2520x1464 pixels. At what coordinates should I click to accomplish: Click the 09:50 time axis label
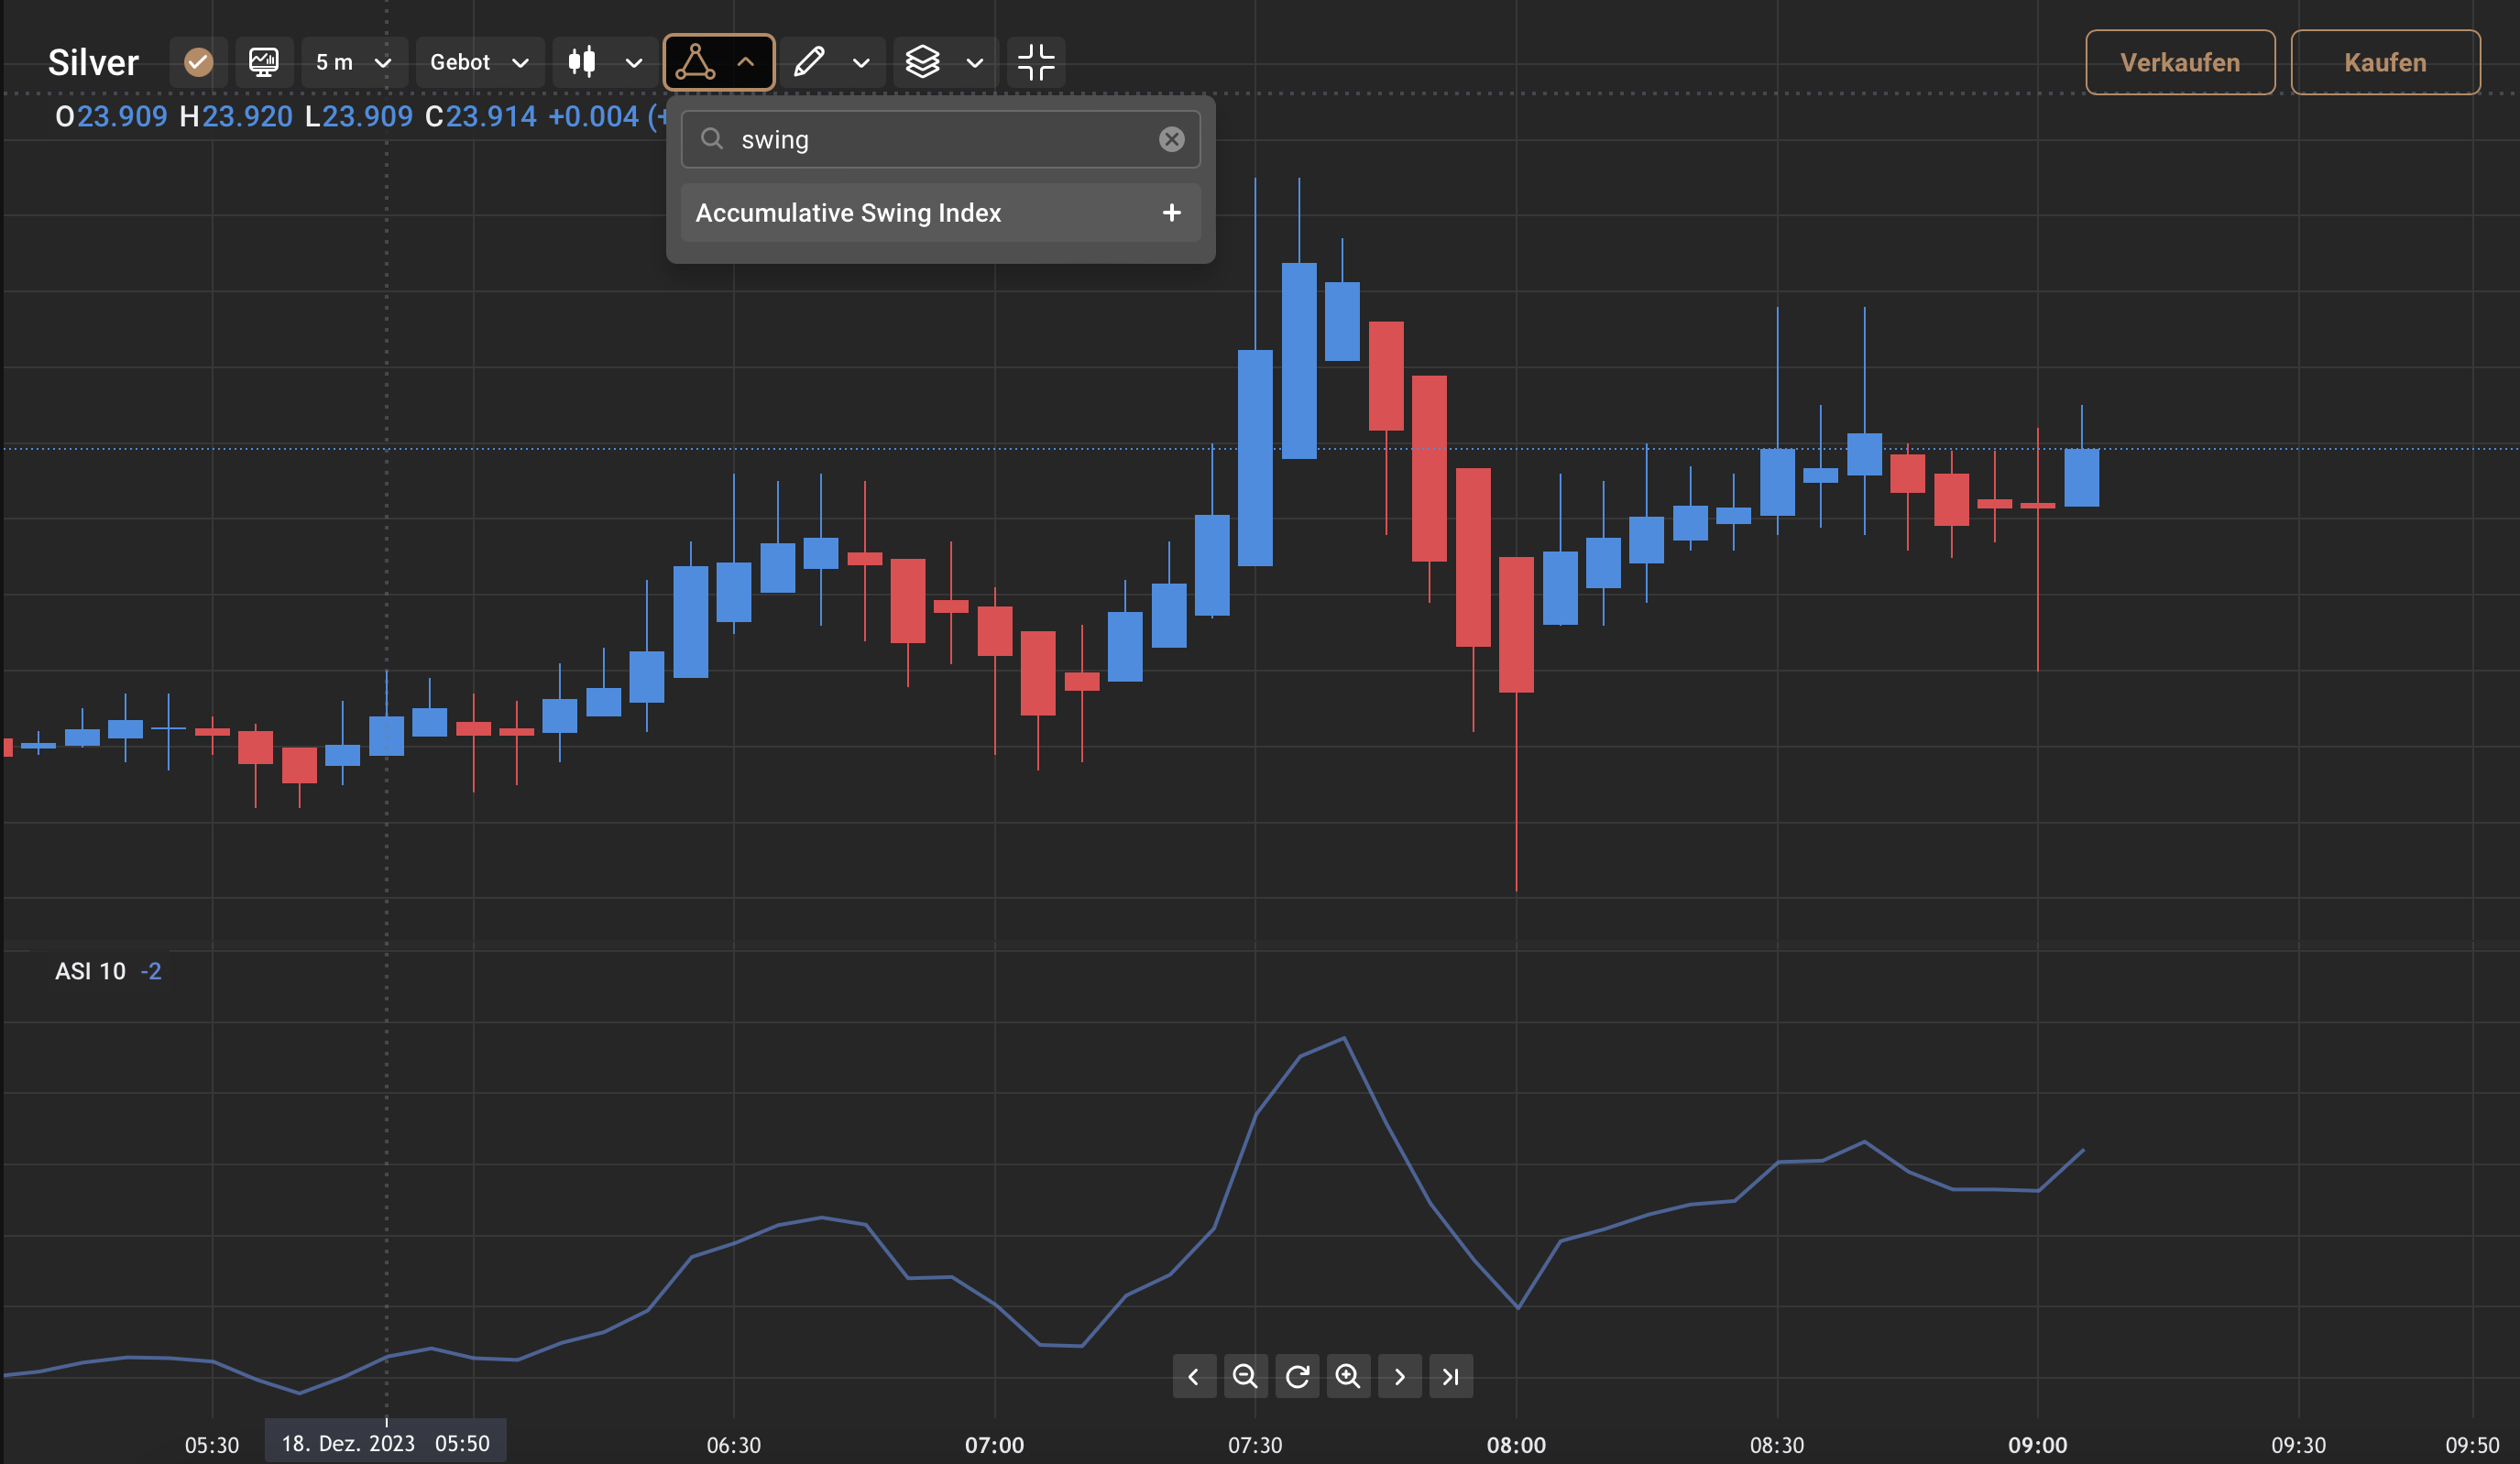[2472, 1445]
